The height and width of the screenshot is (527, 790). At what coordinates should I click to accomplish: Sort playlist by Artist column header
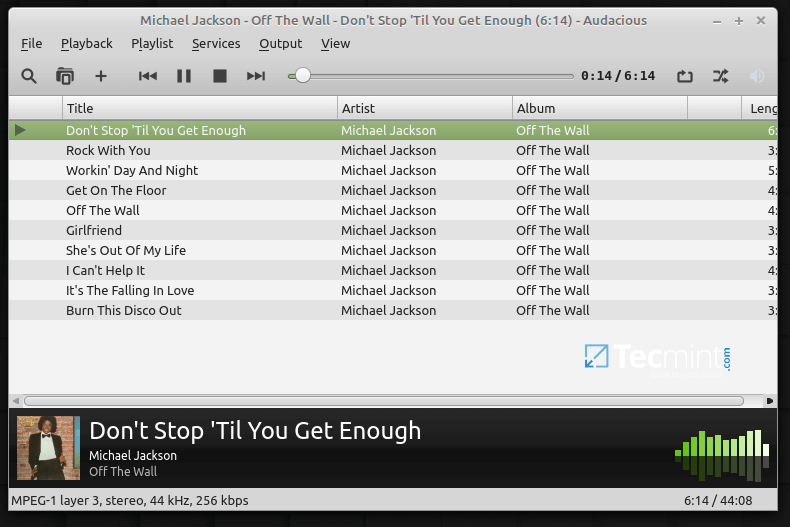pyautogui.click(x=425, y=108)
